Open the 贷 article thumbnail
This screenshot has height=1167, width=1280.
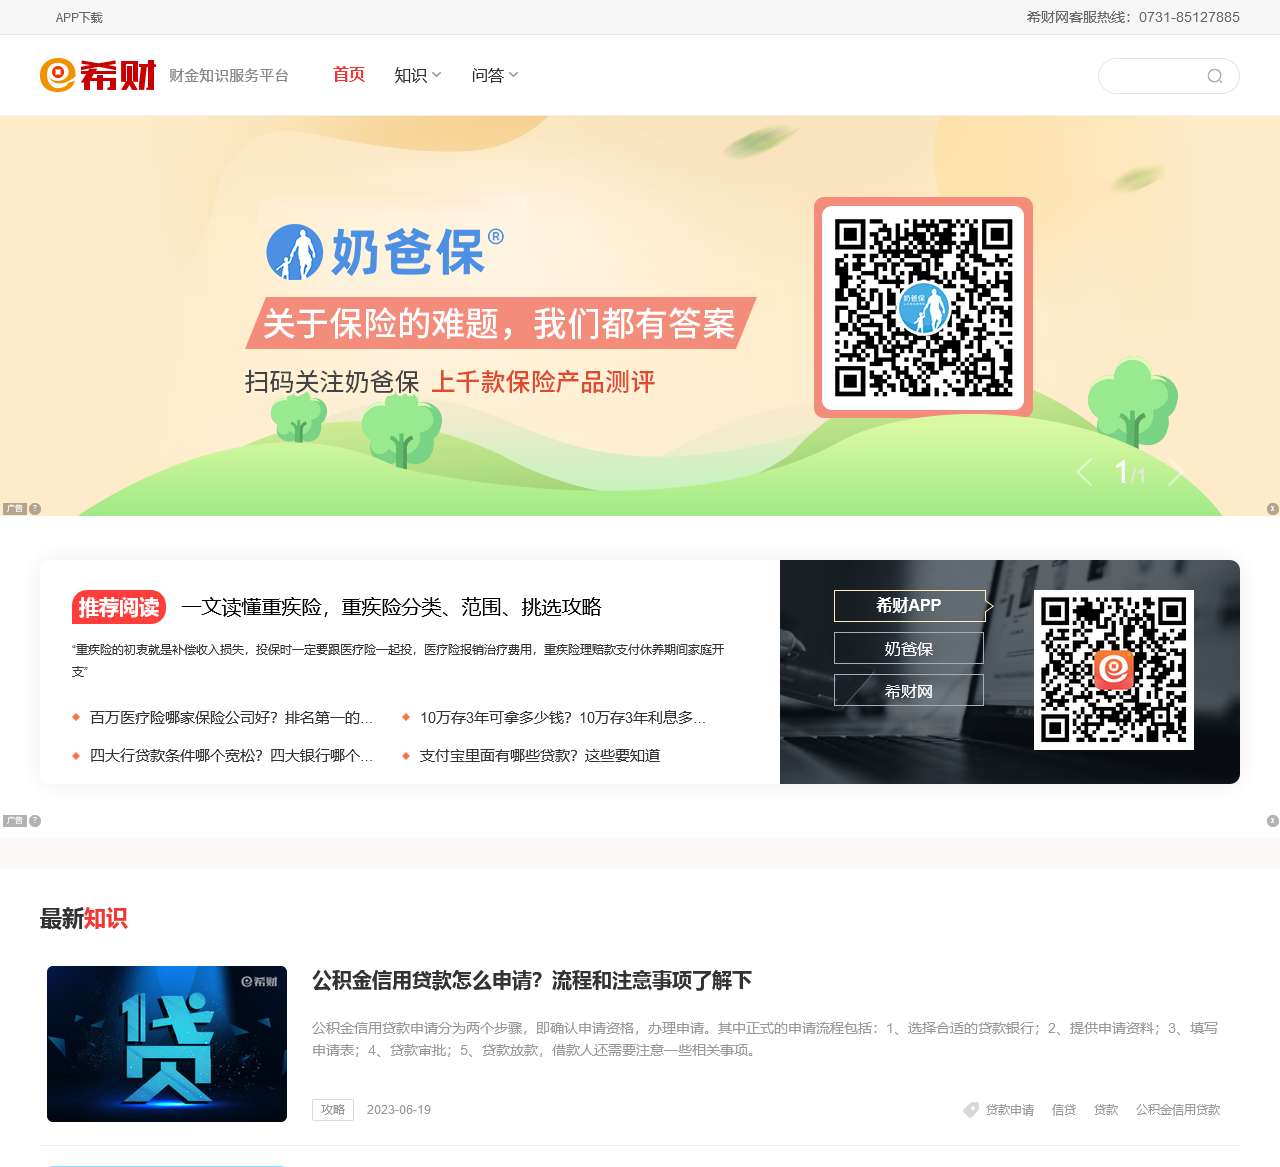[x=167, y=1044]
